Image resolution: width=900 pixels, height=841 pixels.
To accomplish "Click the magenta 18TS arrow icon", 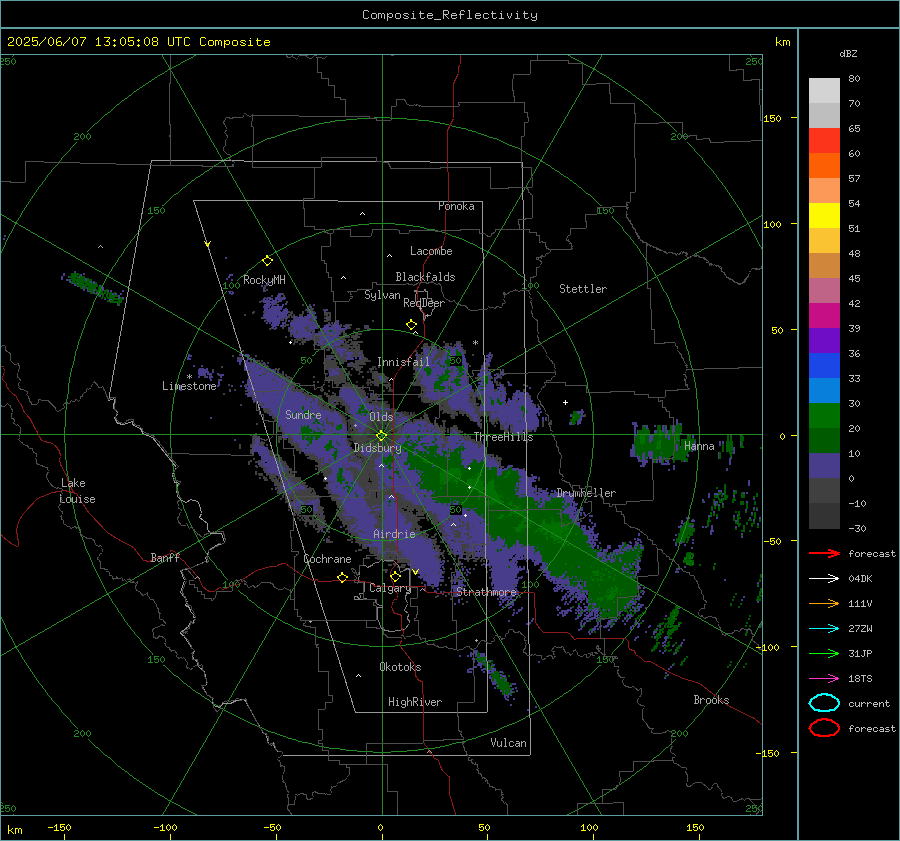I will (824, 679).
